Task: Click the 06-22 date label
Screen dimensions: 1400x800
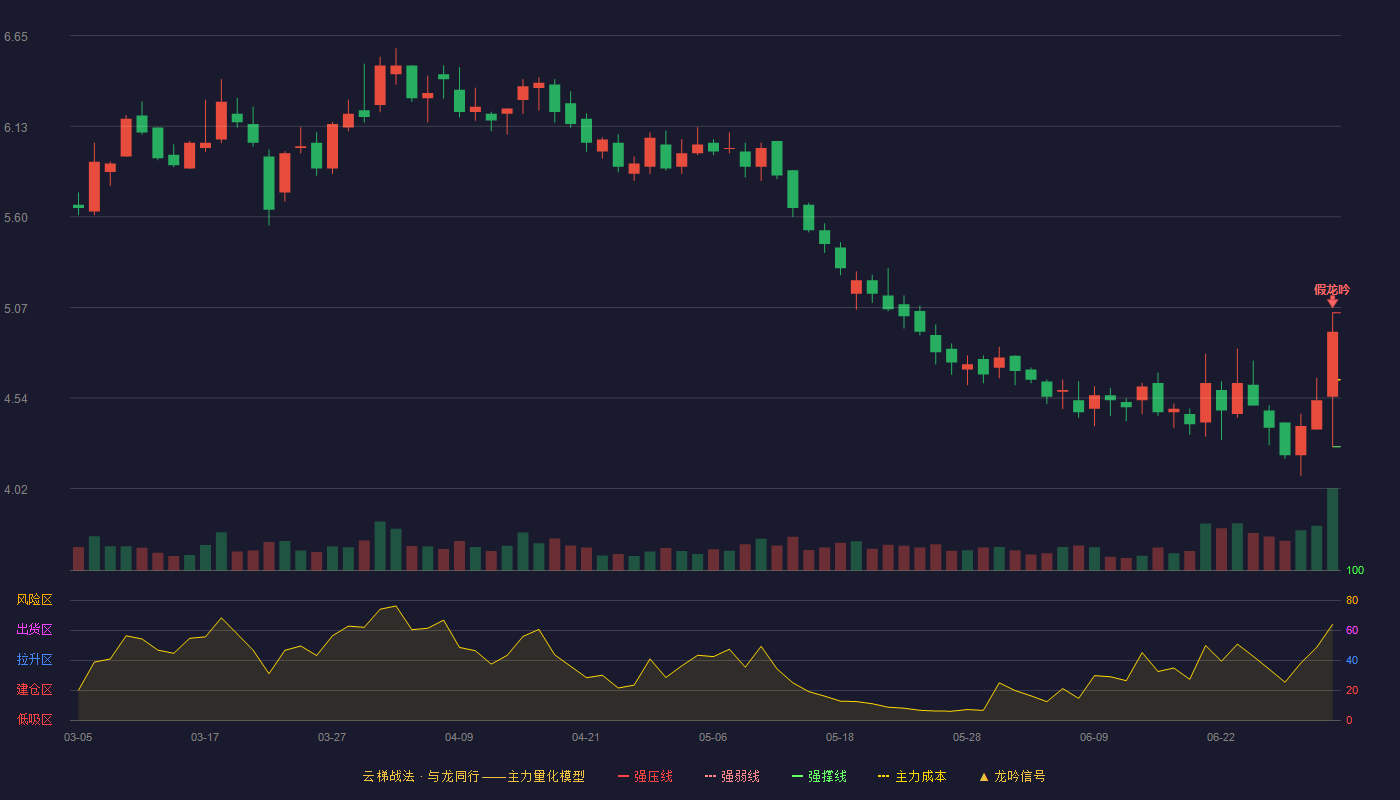Action: coord(1221,737)
